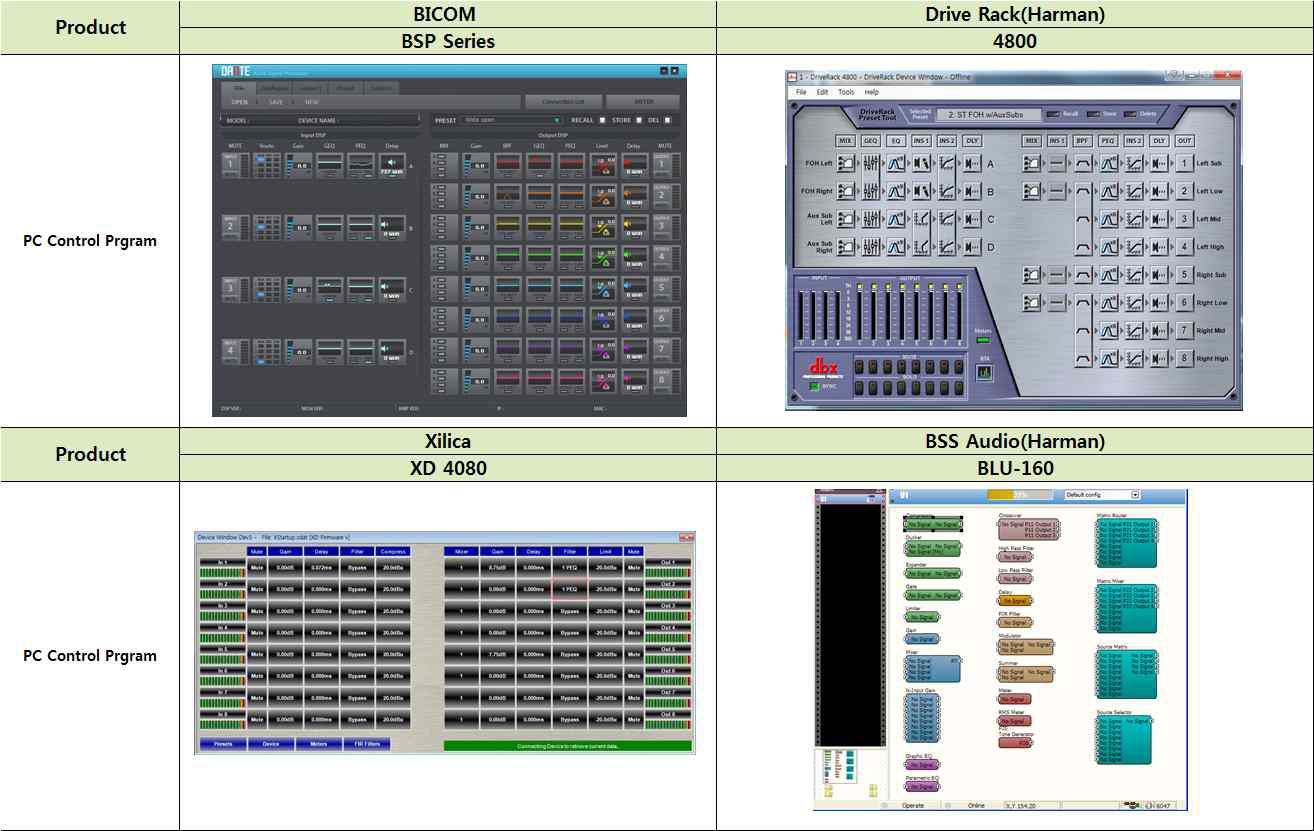Select the Crossover block in BSS Audio
Image resolution: width=1314 pixels, height=831 pixels.
click(x=1028, y=529)
